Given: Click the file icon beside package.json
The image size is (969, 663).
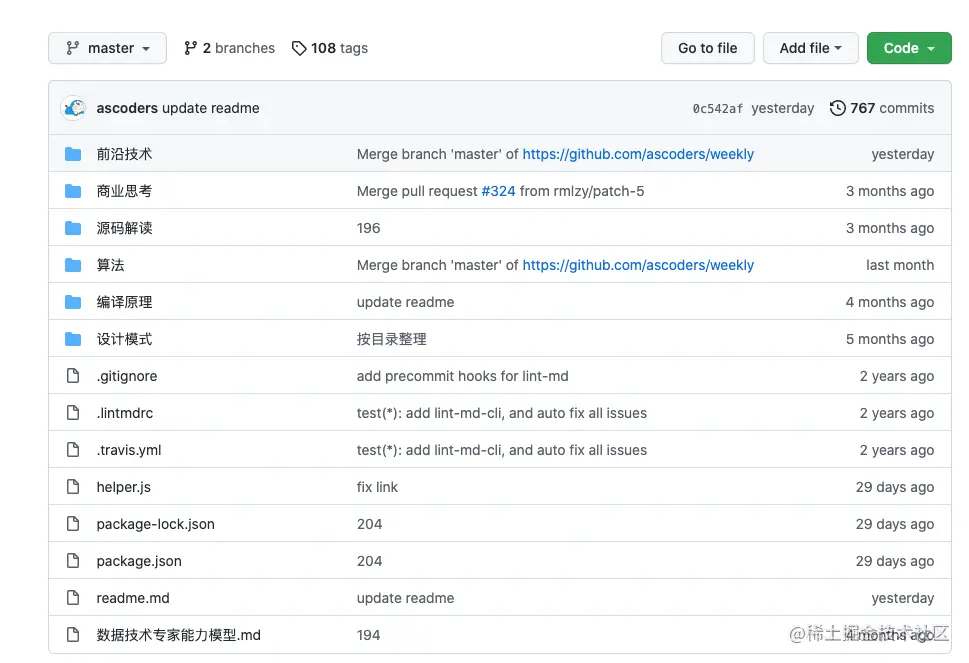Looking at the screenshot, I should click(73, 561).
